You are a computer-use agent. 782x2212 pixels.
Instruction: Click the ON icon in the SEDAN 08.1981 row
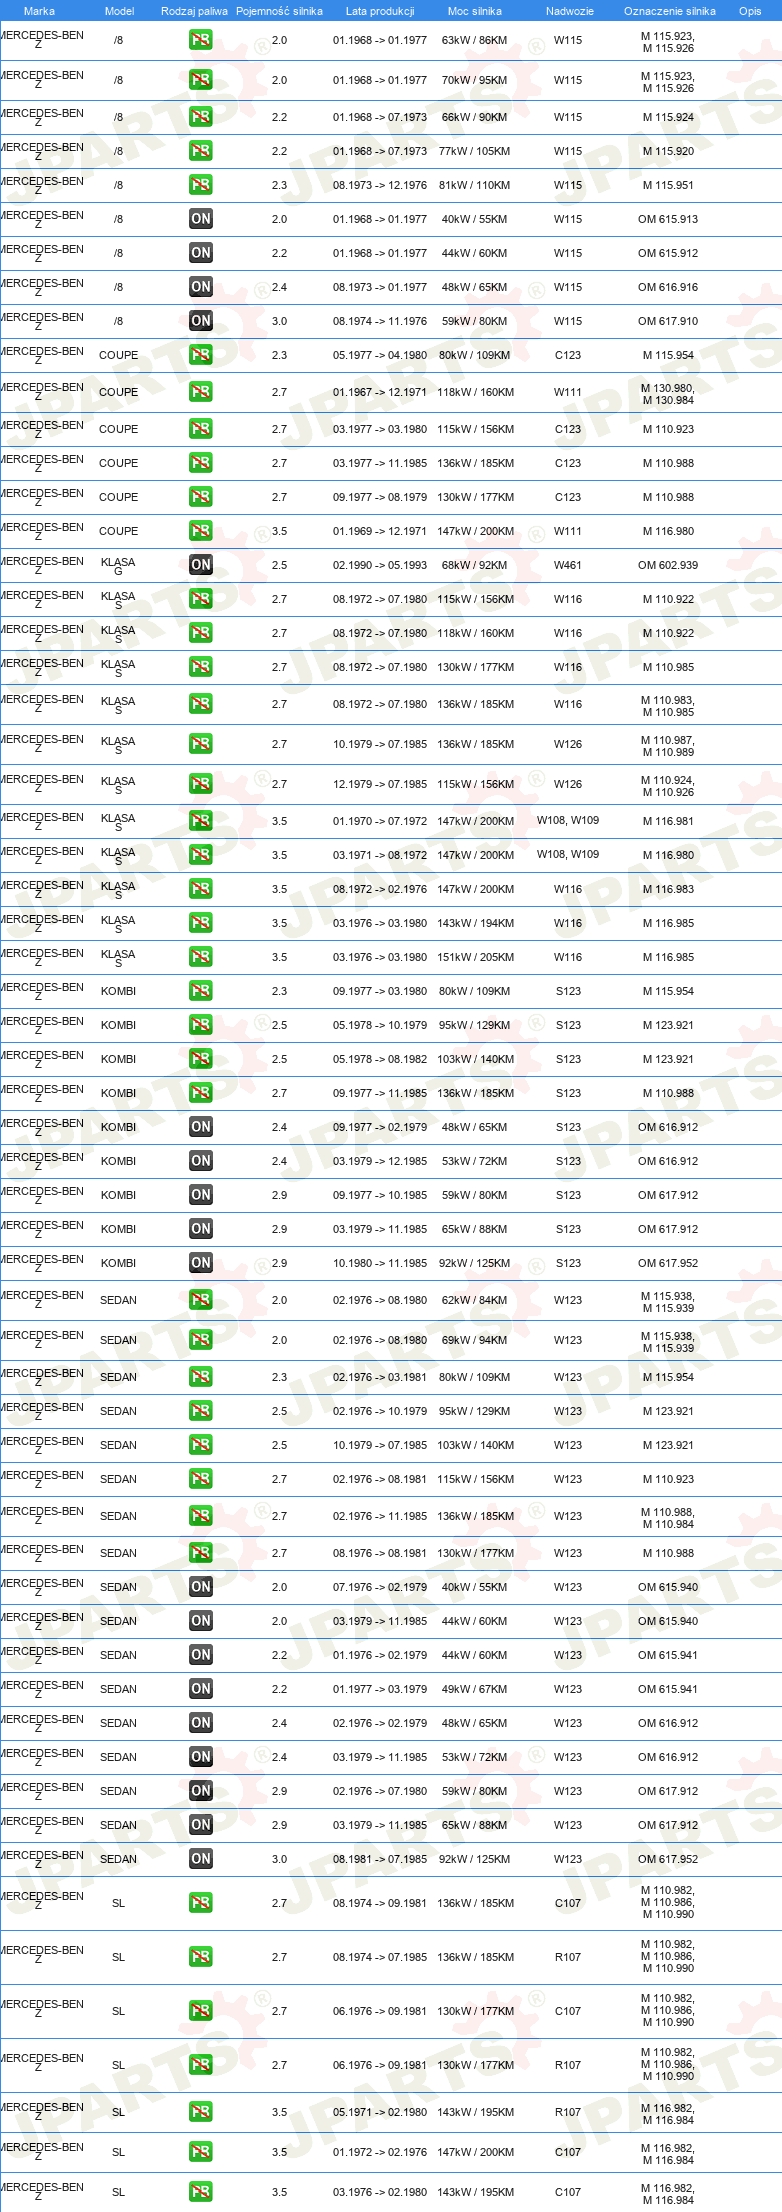coord(201,1859)
